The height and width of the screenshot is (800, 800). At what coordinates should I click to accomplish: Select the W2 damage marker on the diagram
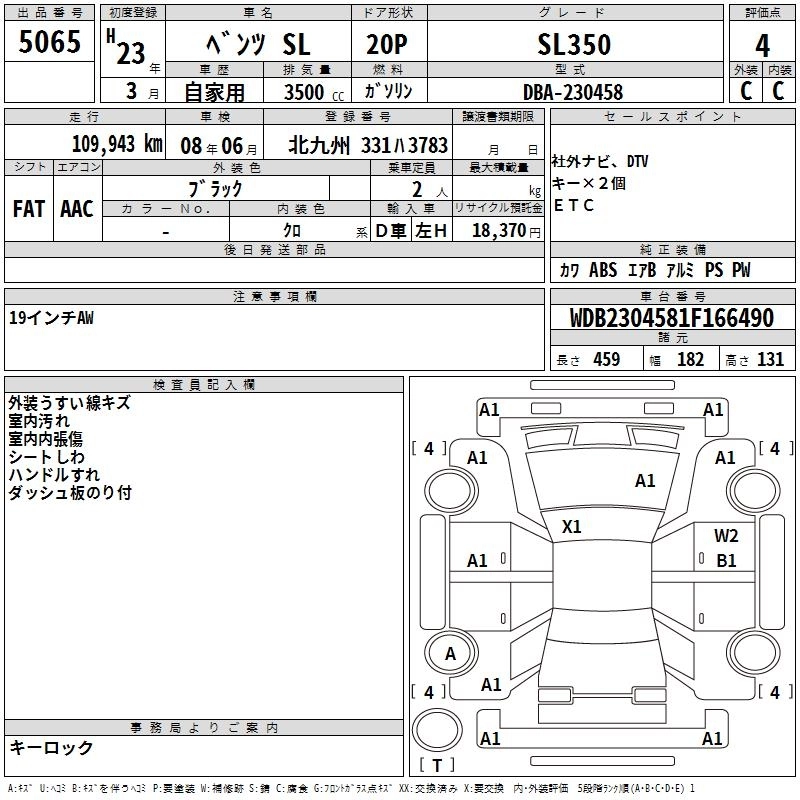coord(726,536)
